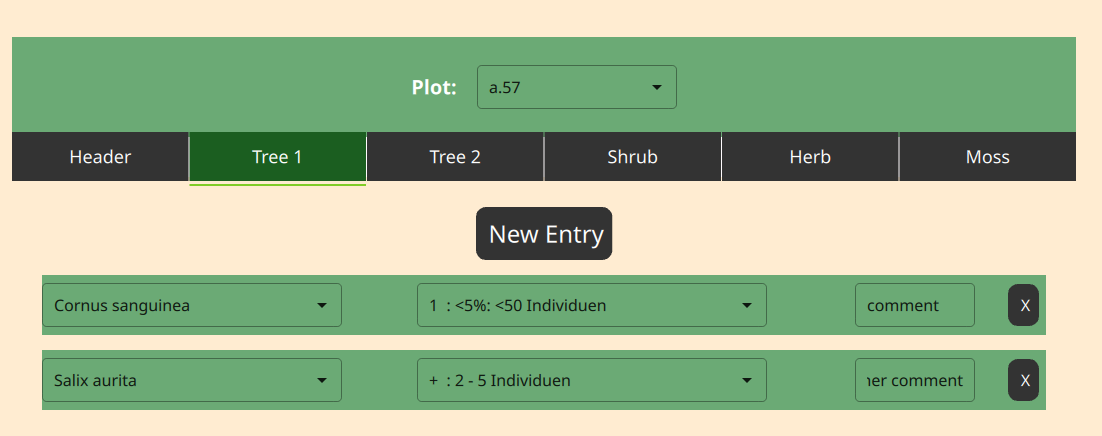The image size is (1102, 436).
Task: Open the Tree 2 tab
Action: pyautogui.click(x=455, y=157)
